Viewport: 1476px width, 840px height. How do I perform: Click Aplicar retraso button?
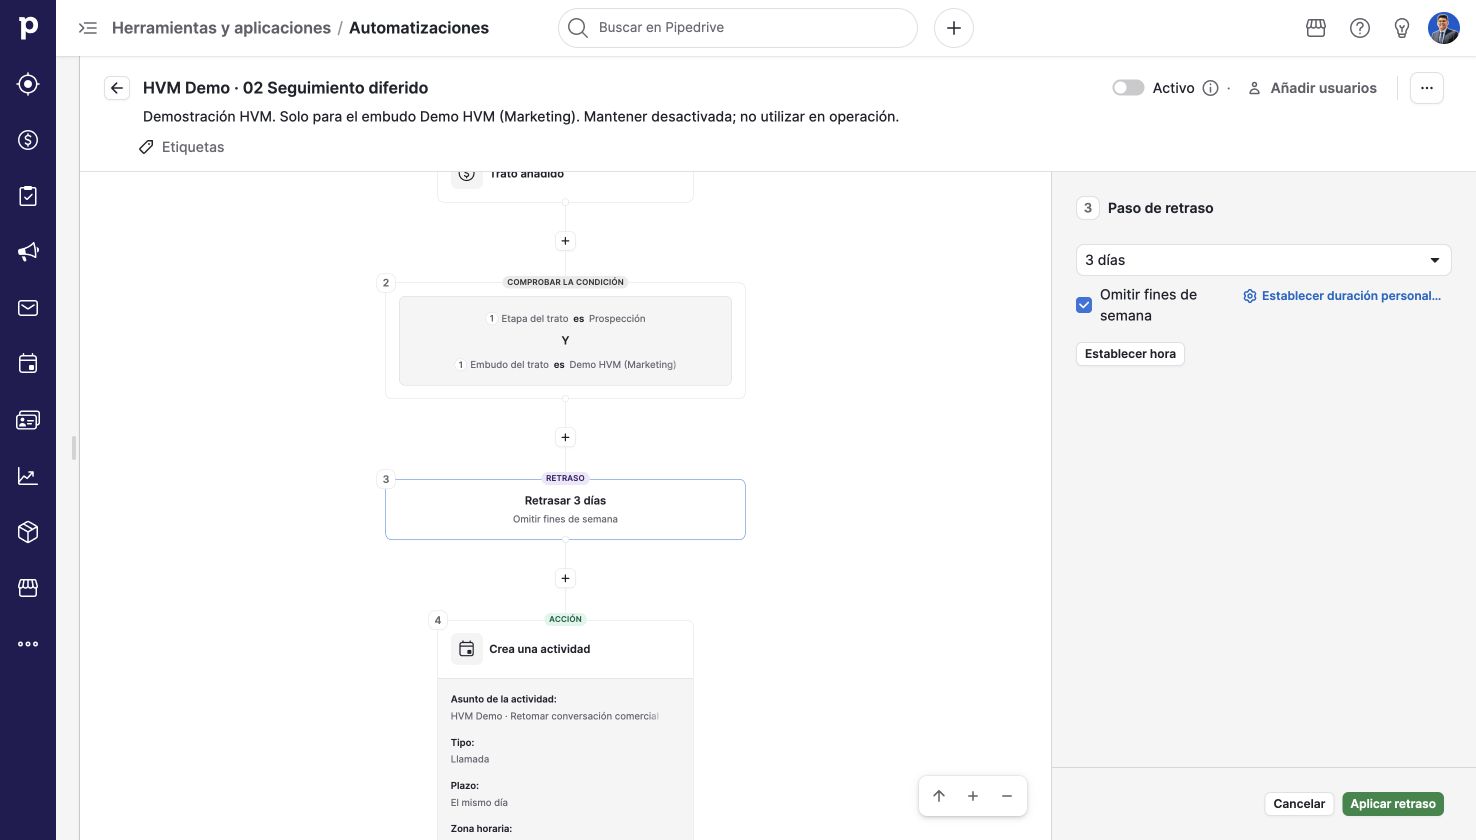click(x=1393, y=804)
